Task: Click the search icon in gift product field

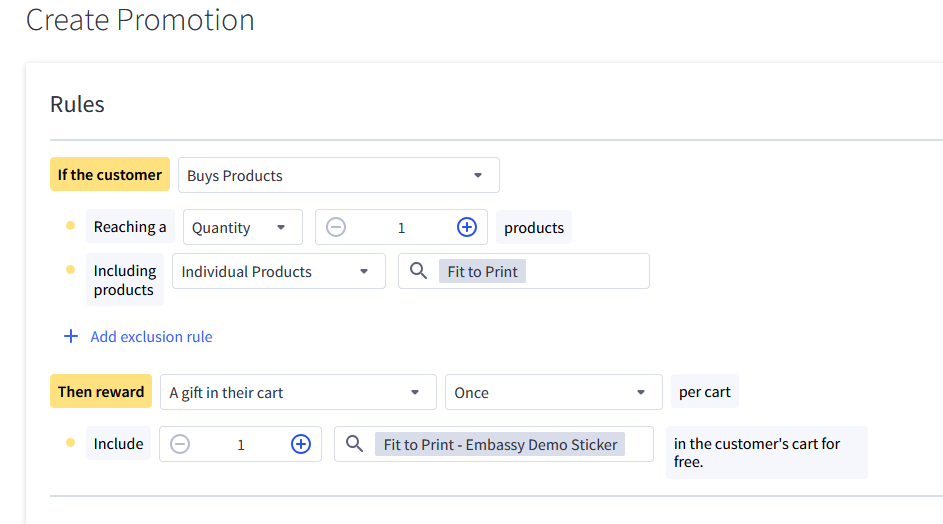Action: point(354,445)
